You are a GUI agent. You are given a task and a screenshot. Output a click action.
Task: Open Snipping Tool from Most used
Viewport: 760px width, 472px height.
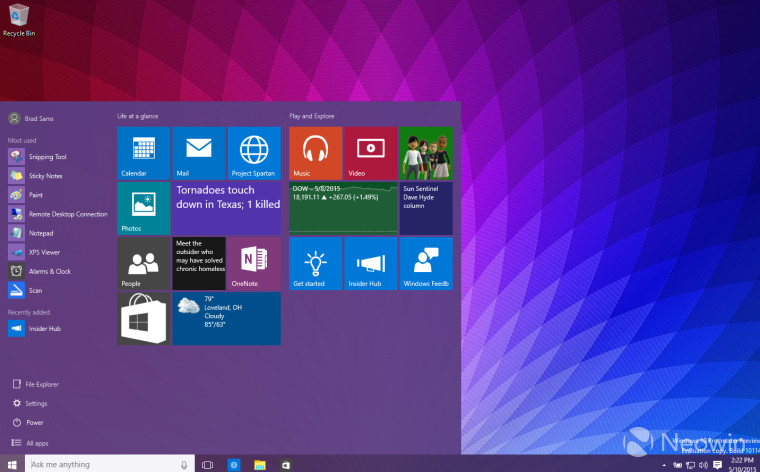[47, 157]
